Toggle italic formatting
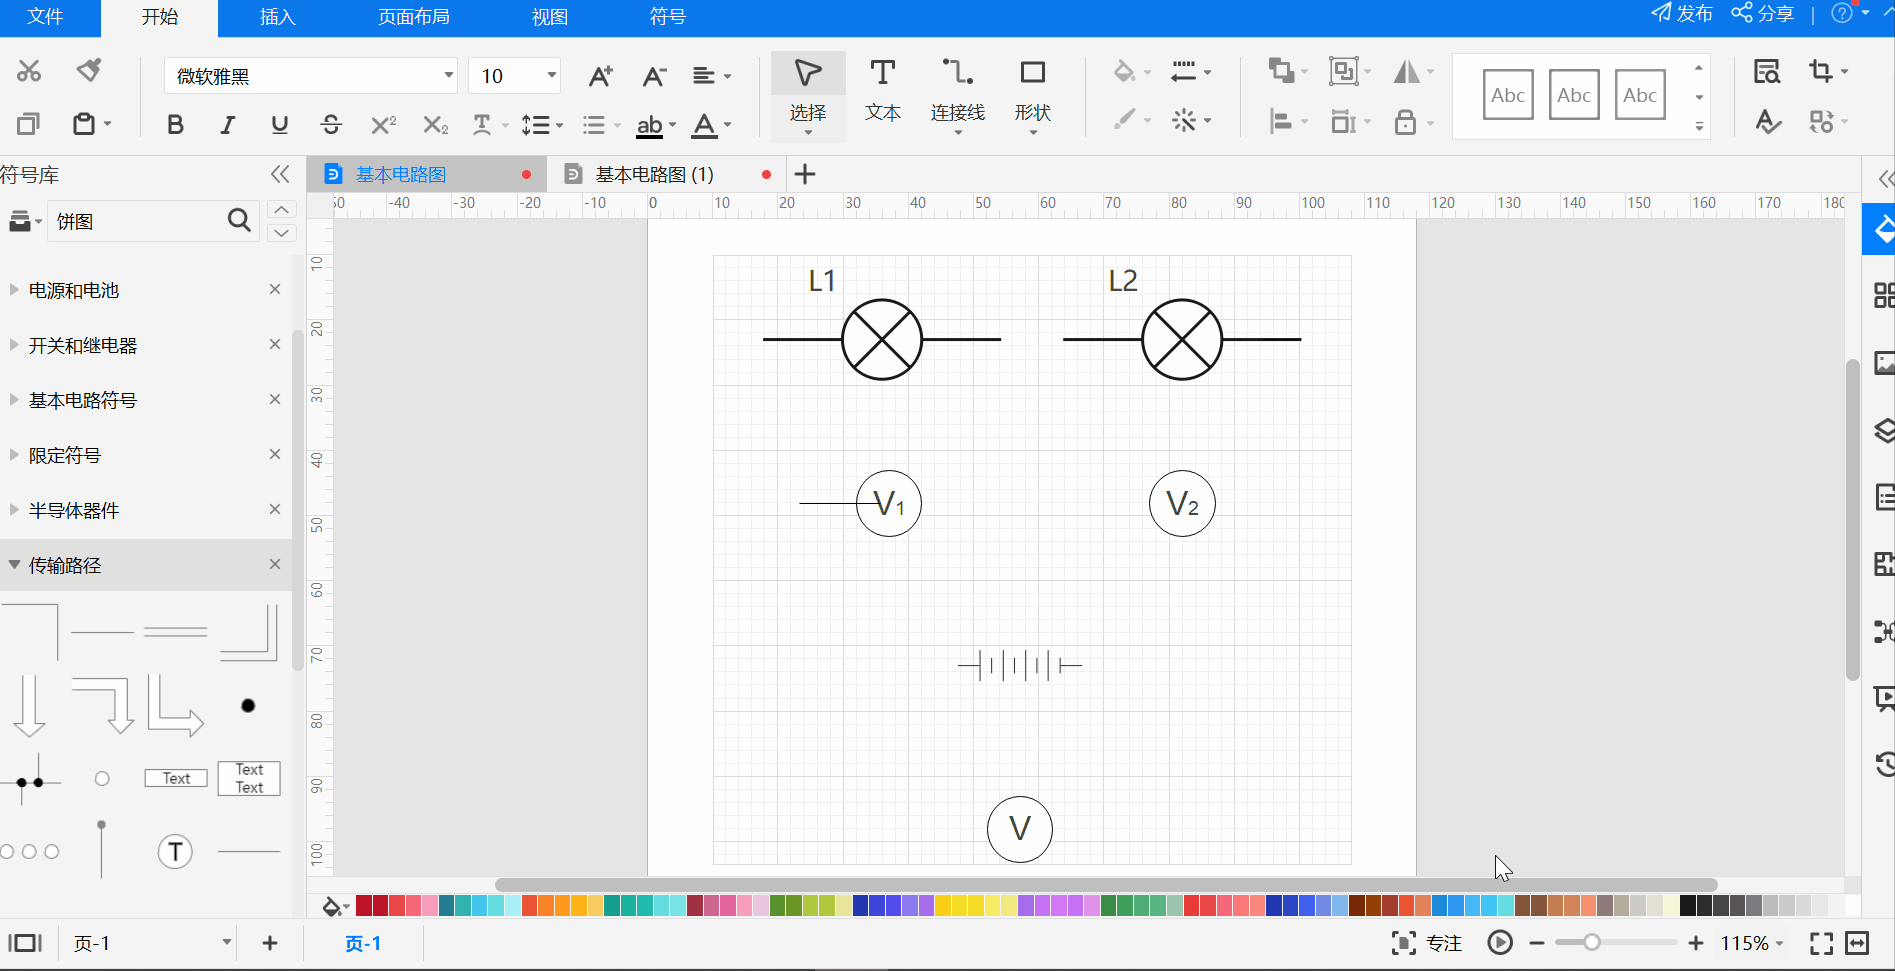The height and width of the screenshot is (971, 1895). point(228,124)
